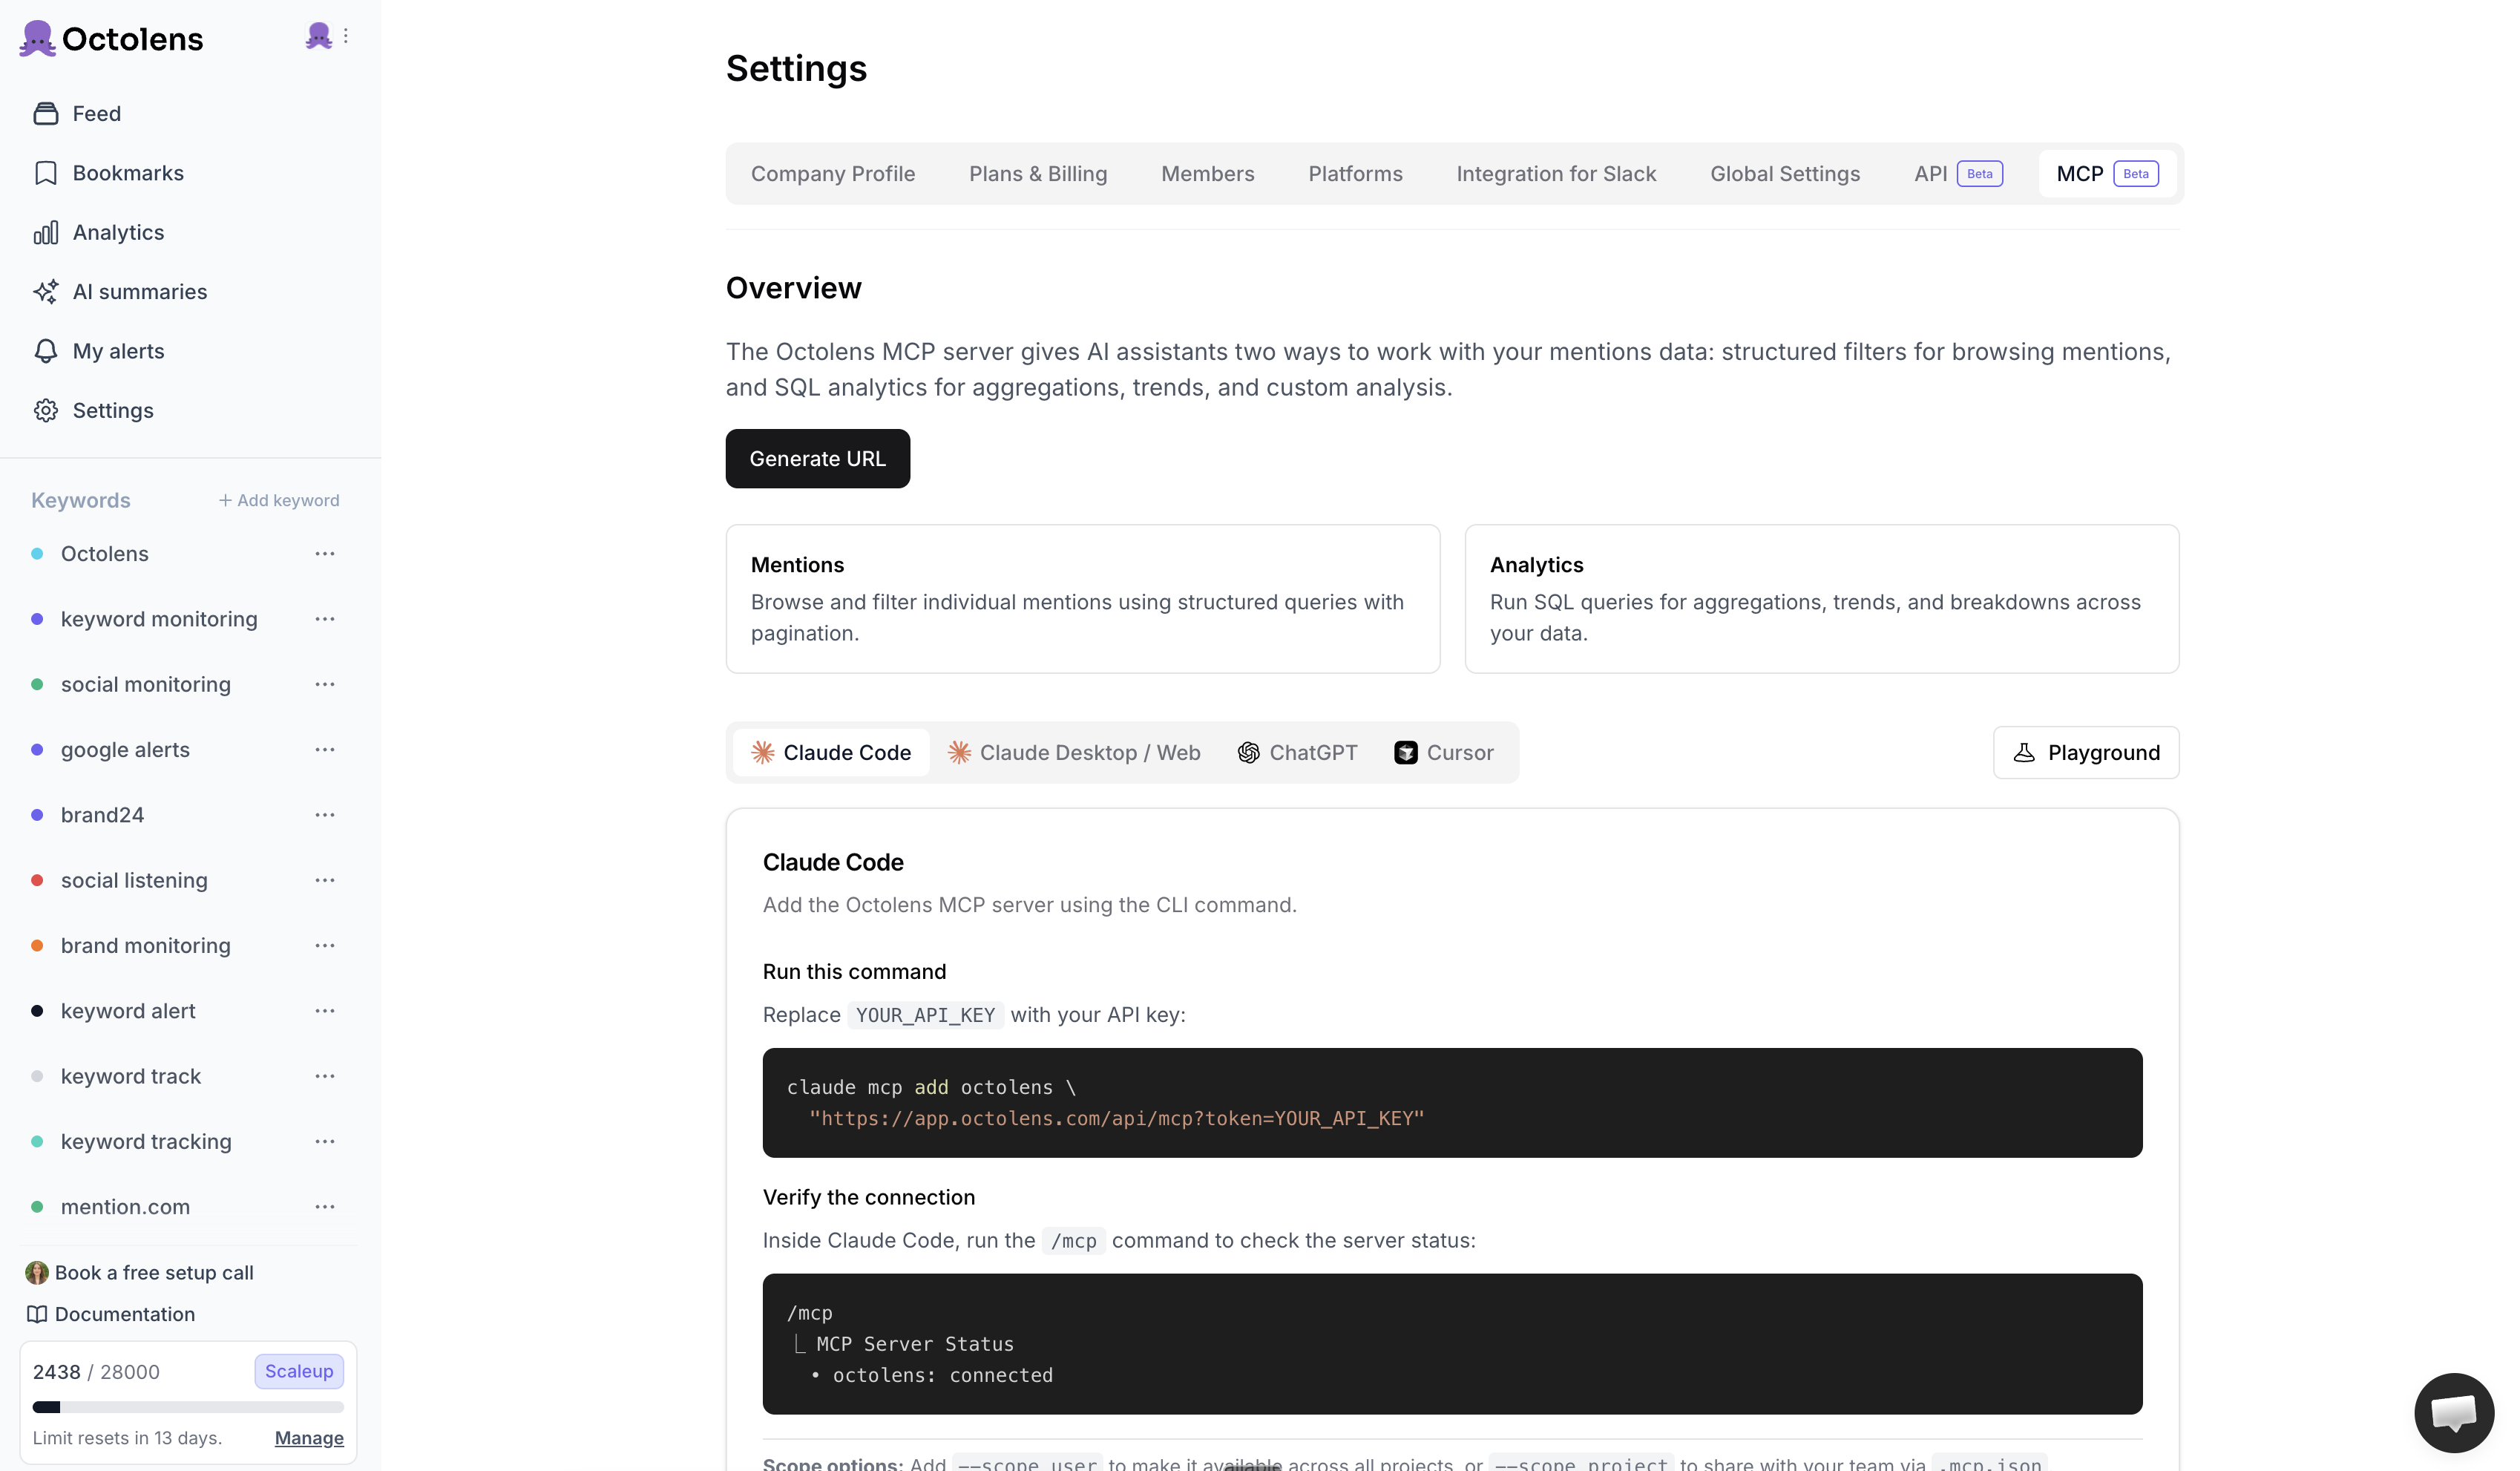2520x1471 pixels.
Task: Click the usage limit progress bar
Action: 188,1407
